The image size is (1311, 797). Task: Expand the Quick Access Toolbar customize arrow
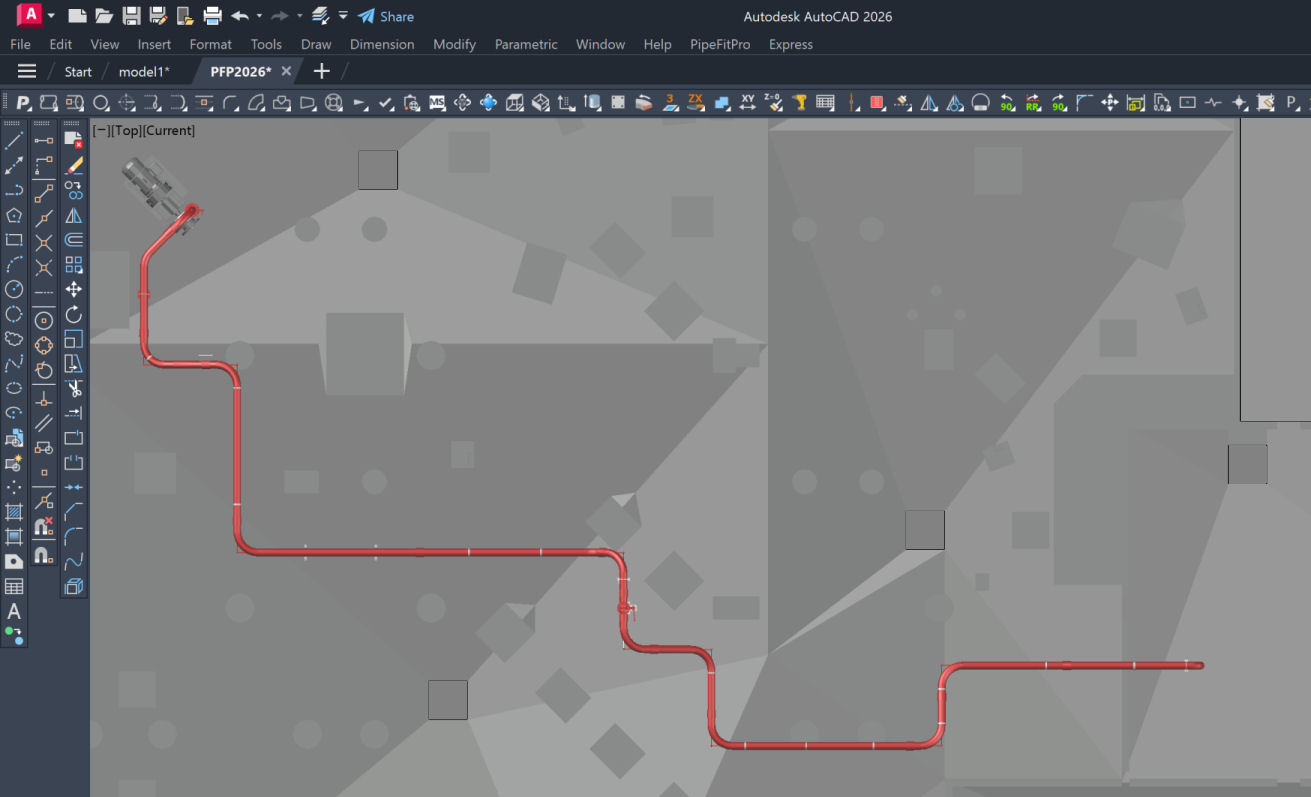(x=343, y=16)
